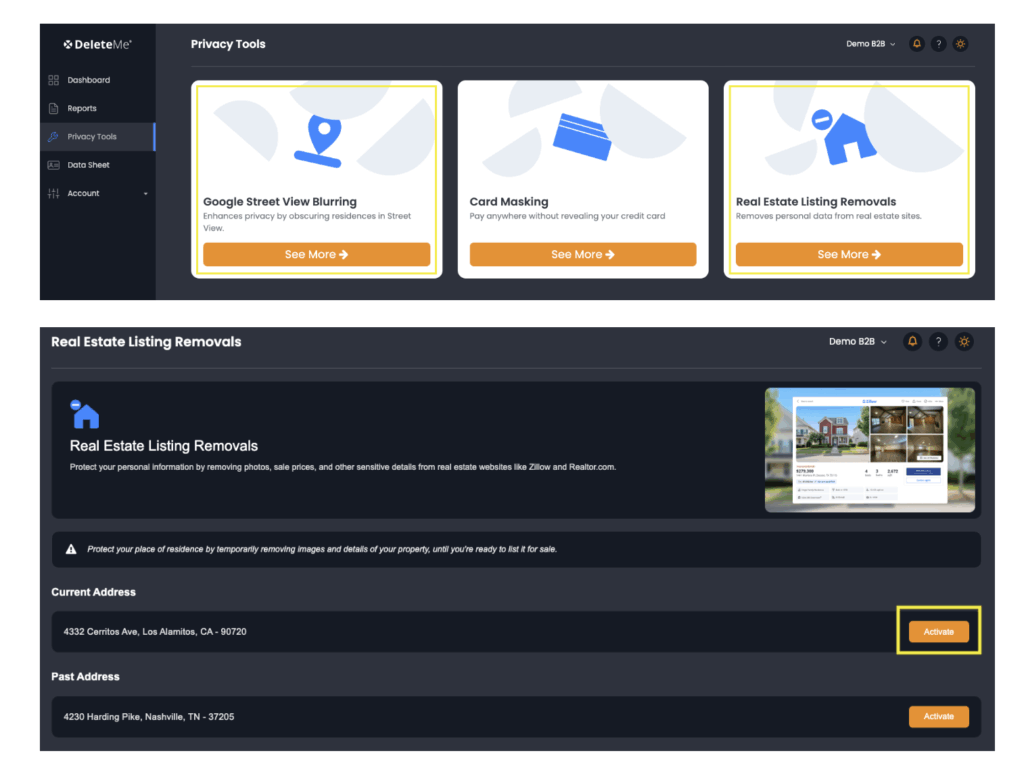Image resolution: width=1024 pixels, height=772 pixels.
Task: Click the DeleteMe logo in the sidebar
Action: click(97, 44)
